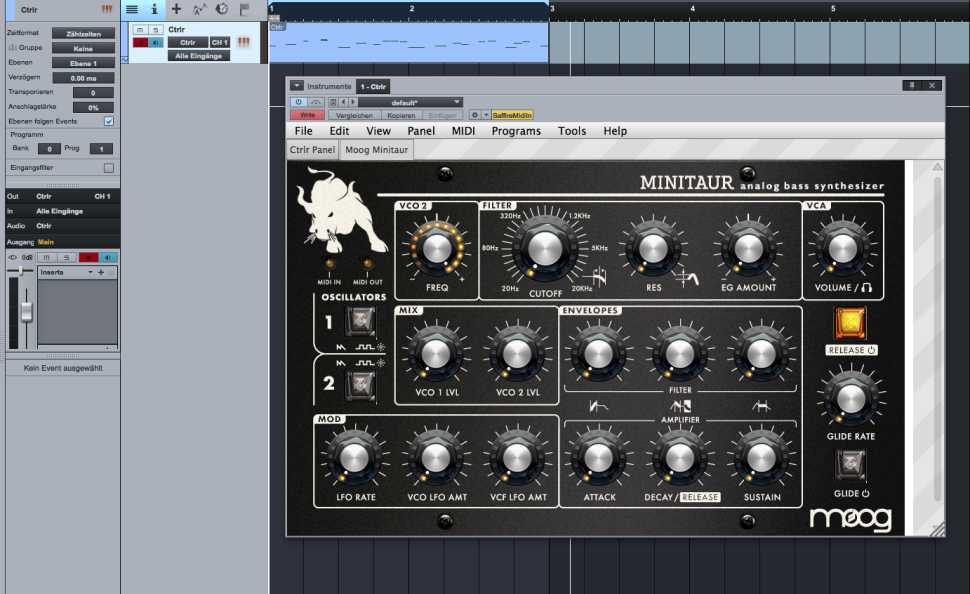Click the Glide switch on the synth
The height and width of the screenshot is (594, 970).
click(850, 464)
